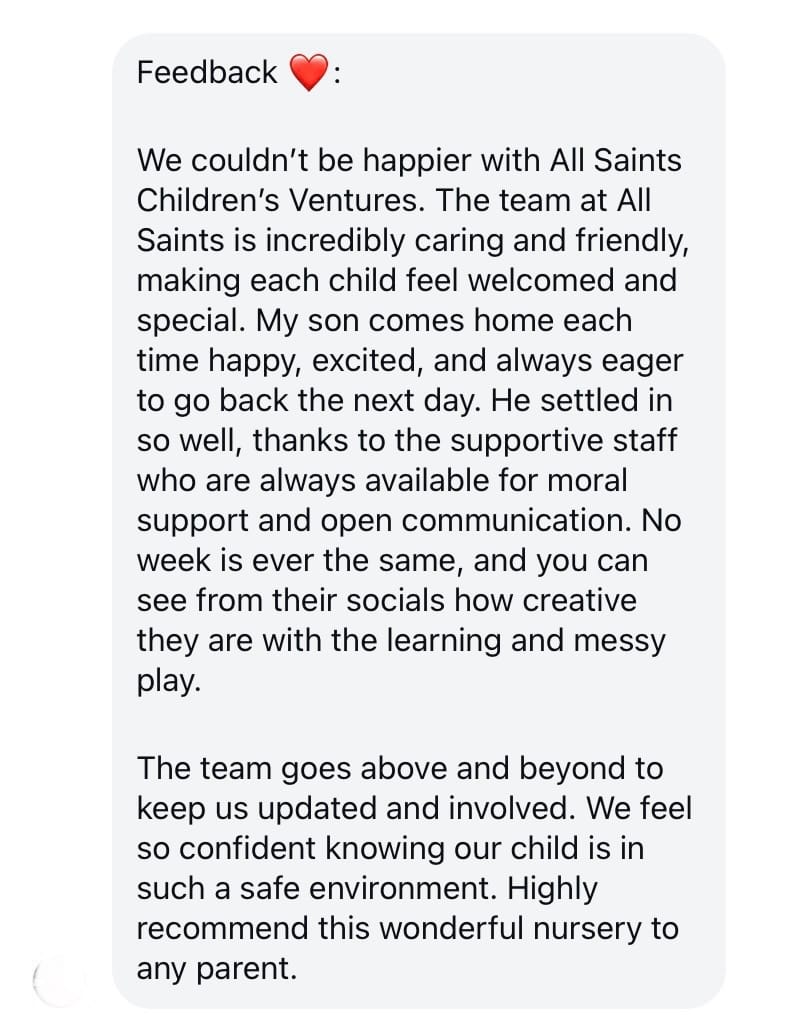Tap the phrase "such a safe environment"
This screenshot has height=1023, width=812.
tap(317, 889)
